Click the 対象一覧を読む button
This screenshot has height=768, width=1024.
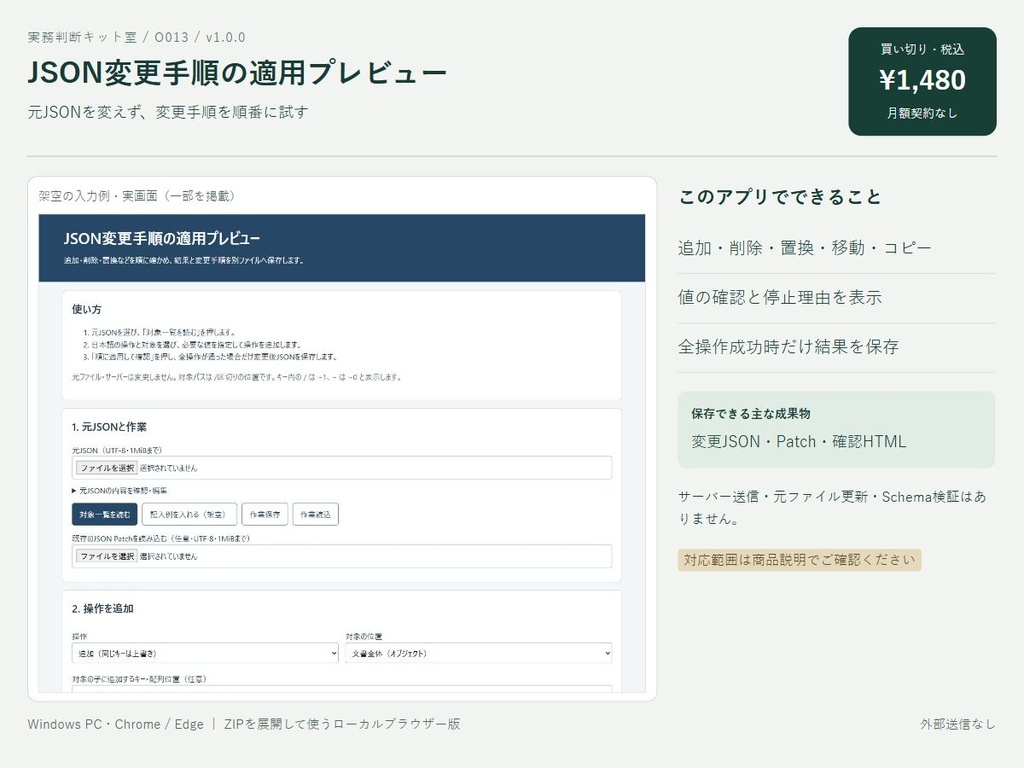[x=104, y=515]
